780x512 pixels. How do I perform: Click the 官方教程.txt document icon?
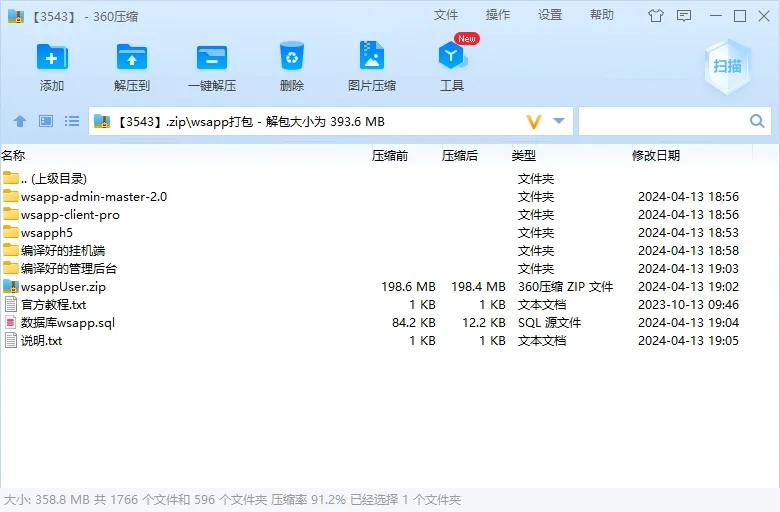(x=10, y=304)
